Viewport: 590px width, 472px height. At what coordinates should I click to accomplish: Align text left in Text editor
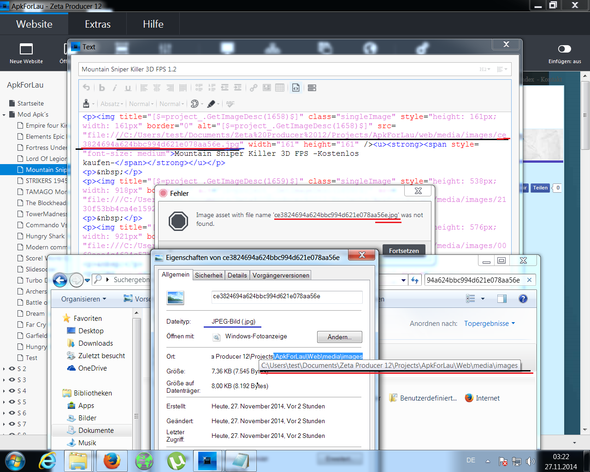tap(144, 88)
